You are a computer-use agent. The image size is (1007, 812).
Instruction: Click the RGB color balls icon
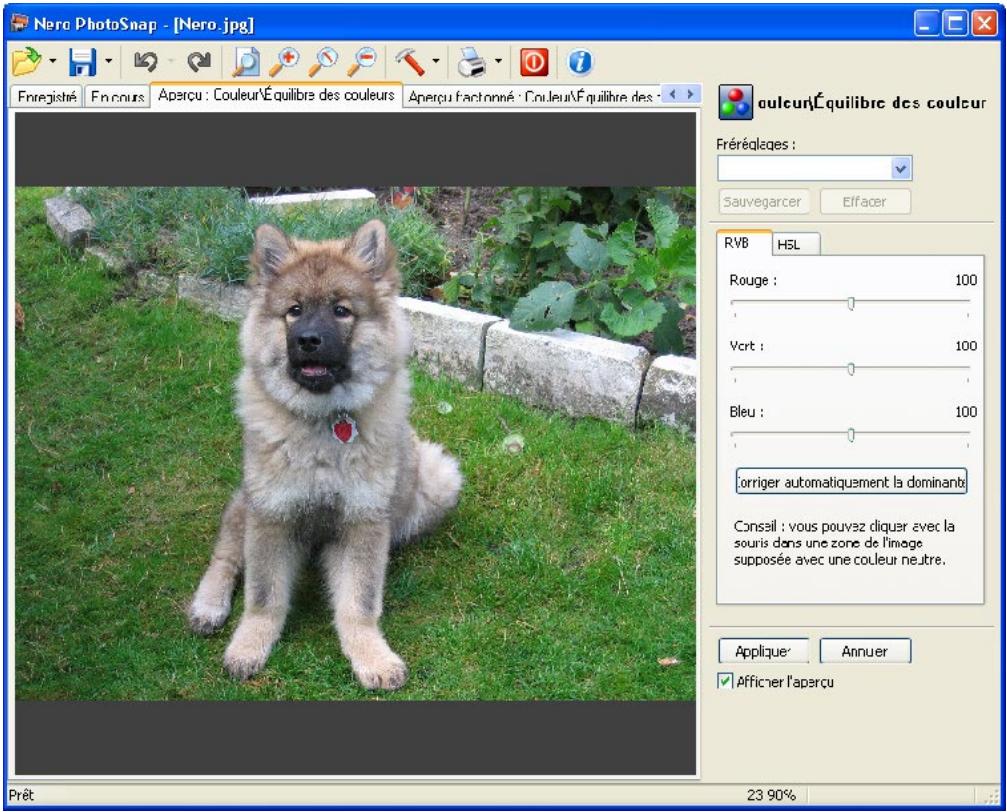click(735, 102)
